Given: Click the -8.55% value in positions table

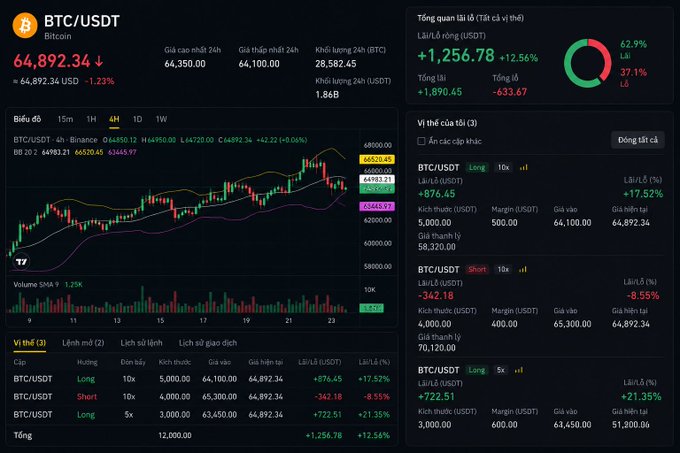Looking at the screenshot, I should tap(376, 397).
